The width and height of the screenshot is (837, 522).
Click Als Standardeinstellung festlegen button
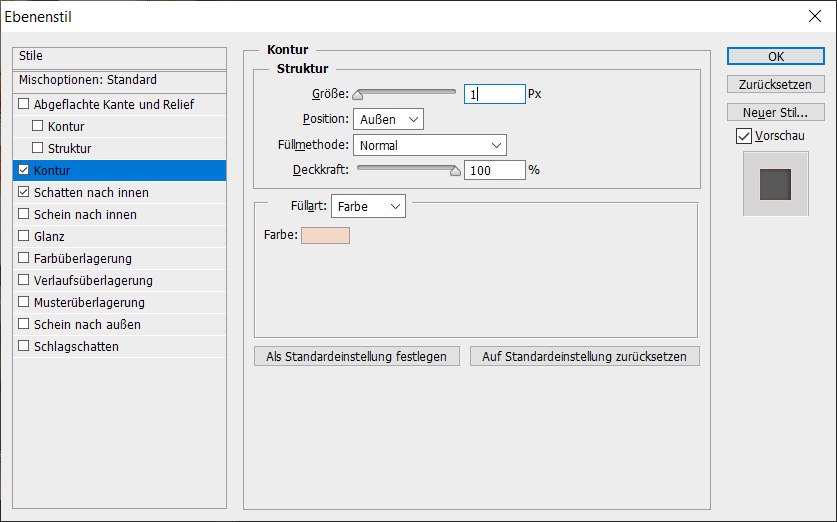[357, 357]
